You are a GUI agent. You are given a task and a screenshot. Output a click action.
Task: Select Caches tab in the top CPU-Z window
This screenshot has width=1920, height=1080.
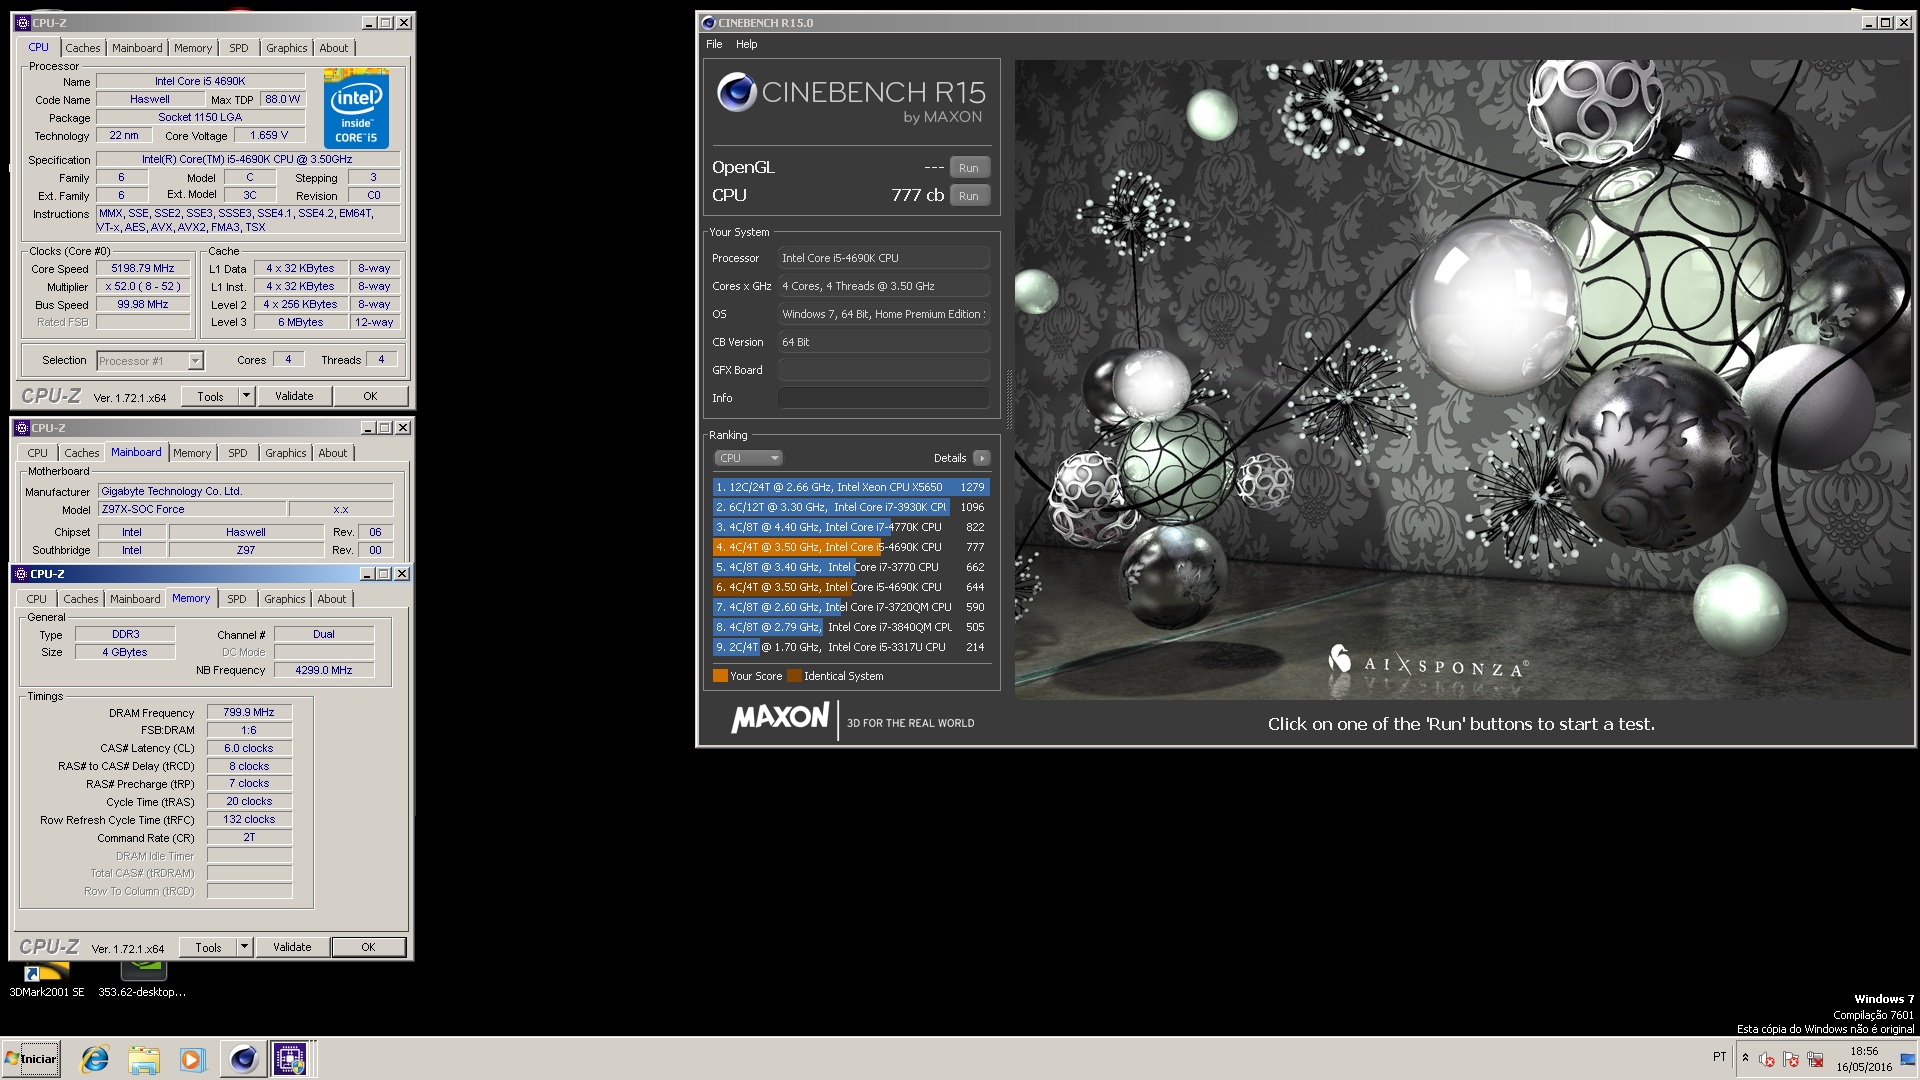pyautogui.click(x=83, y=48)
